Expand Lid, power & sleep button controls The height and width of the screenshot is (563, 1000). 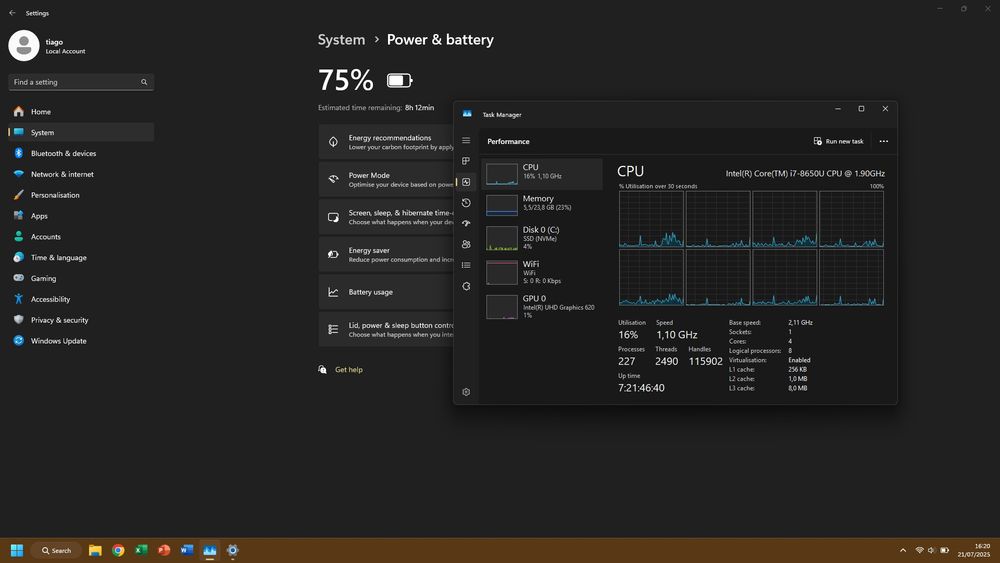point(386,330)
